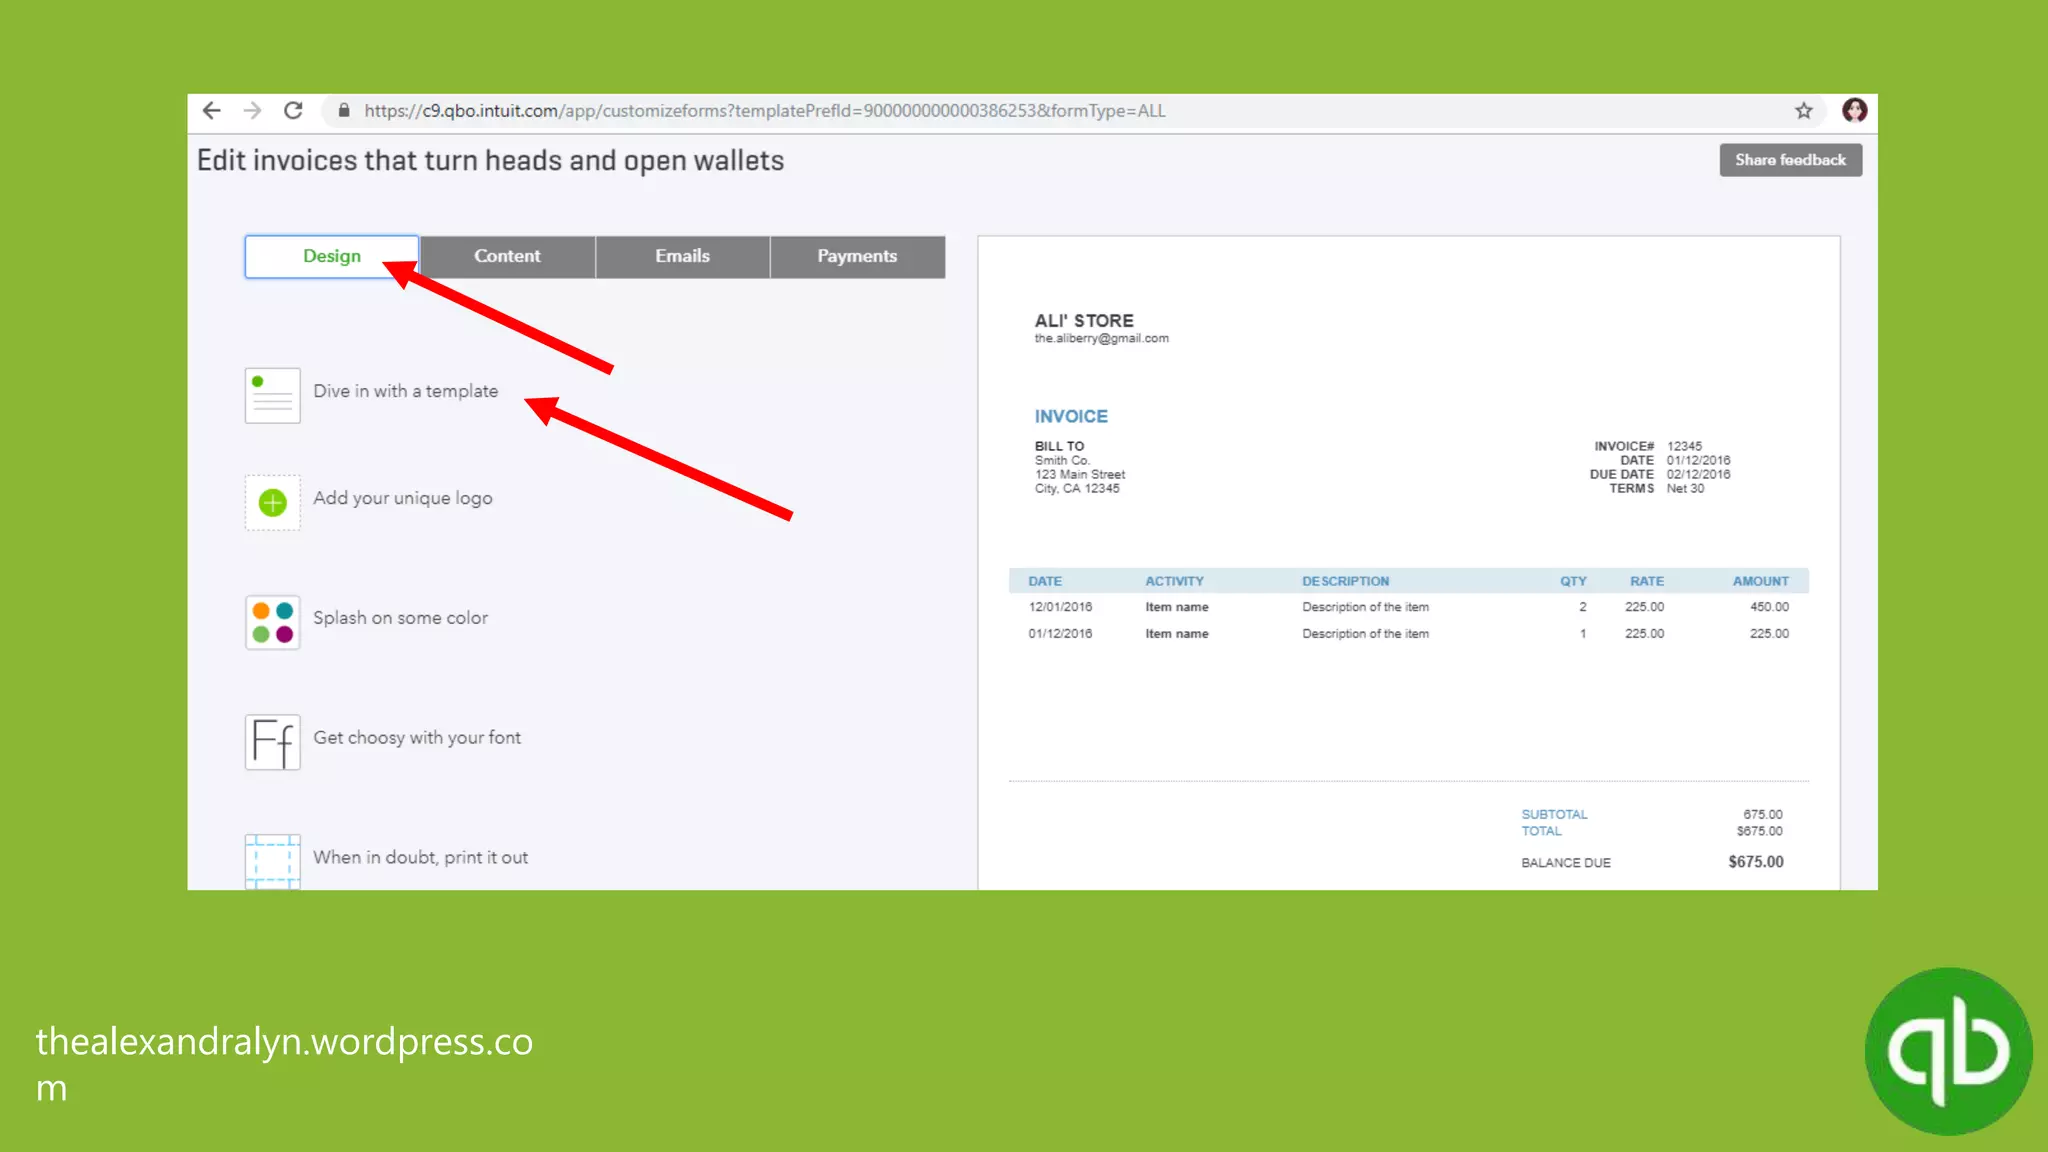This screenshot has height=1152, width=2048.
Task: Click the browser address bar URL
Action: coord(764,111)
